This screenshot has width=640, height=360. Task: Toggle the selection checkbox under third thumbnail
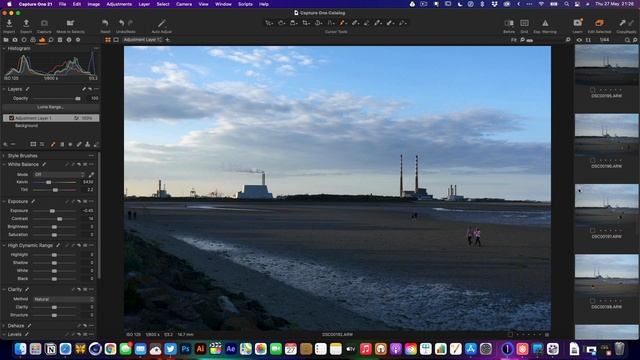[x=593, y=231]
